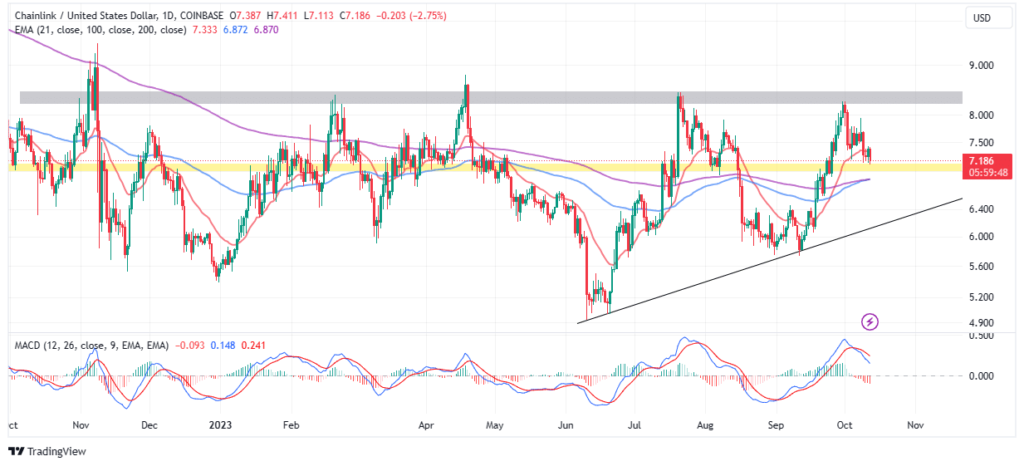The height and width of the screenshot is (466, 1024).
Task: Click the Nov label at right of time axis
Action: click(914, 424)
